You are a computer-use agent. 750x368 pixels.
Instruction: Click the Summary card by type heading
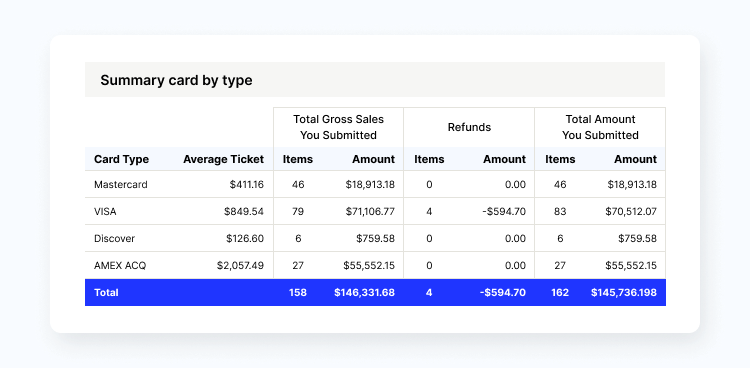tap(176, 80)
